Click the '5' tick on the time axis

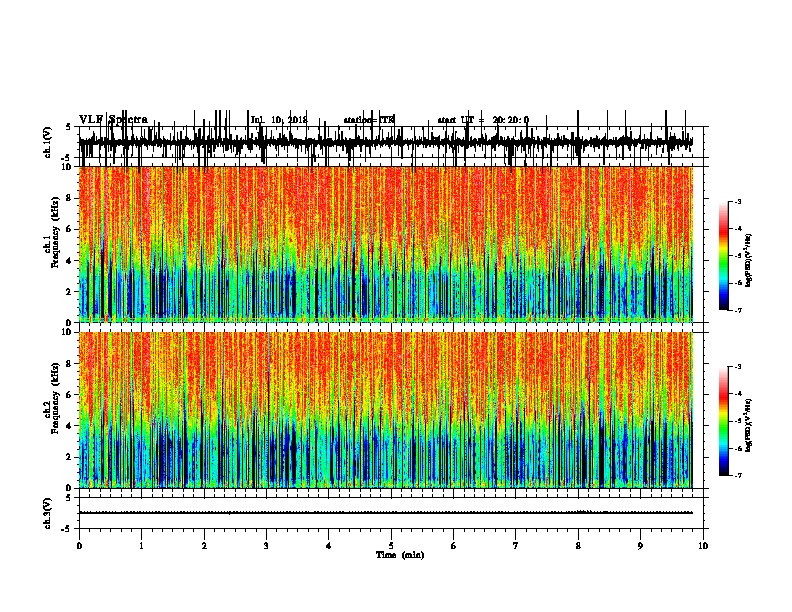[391, 546]
